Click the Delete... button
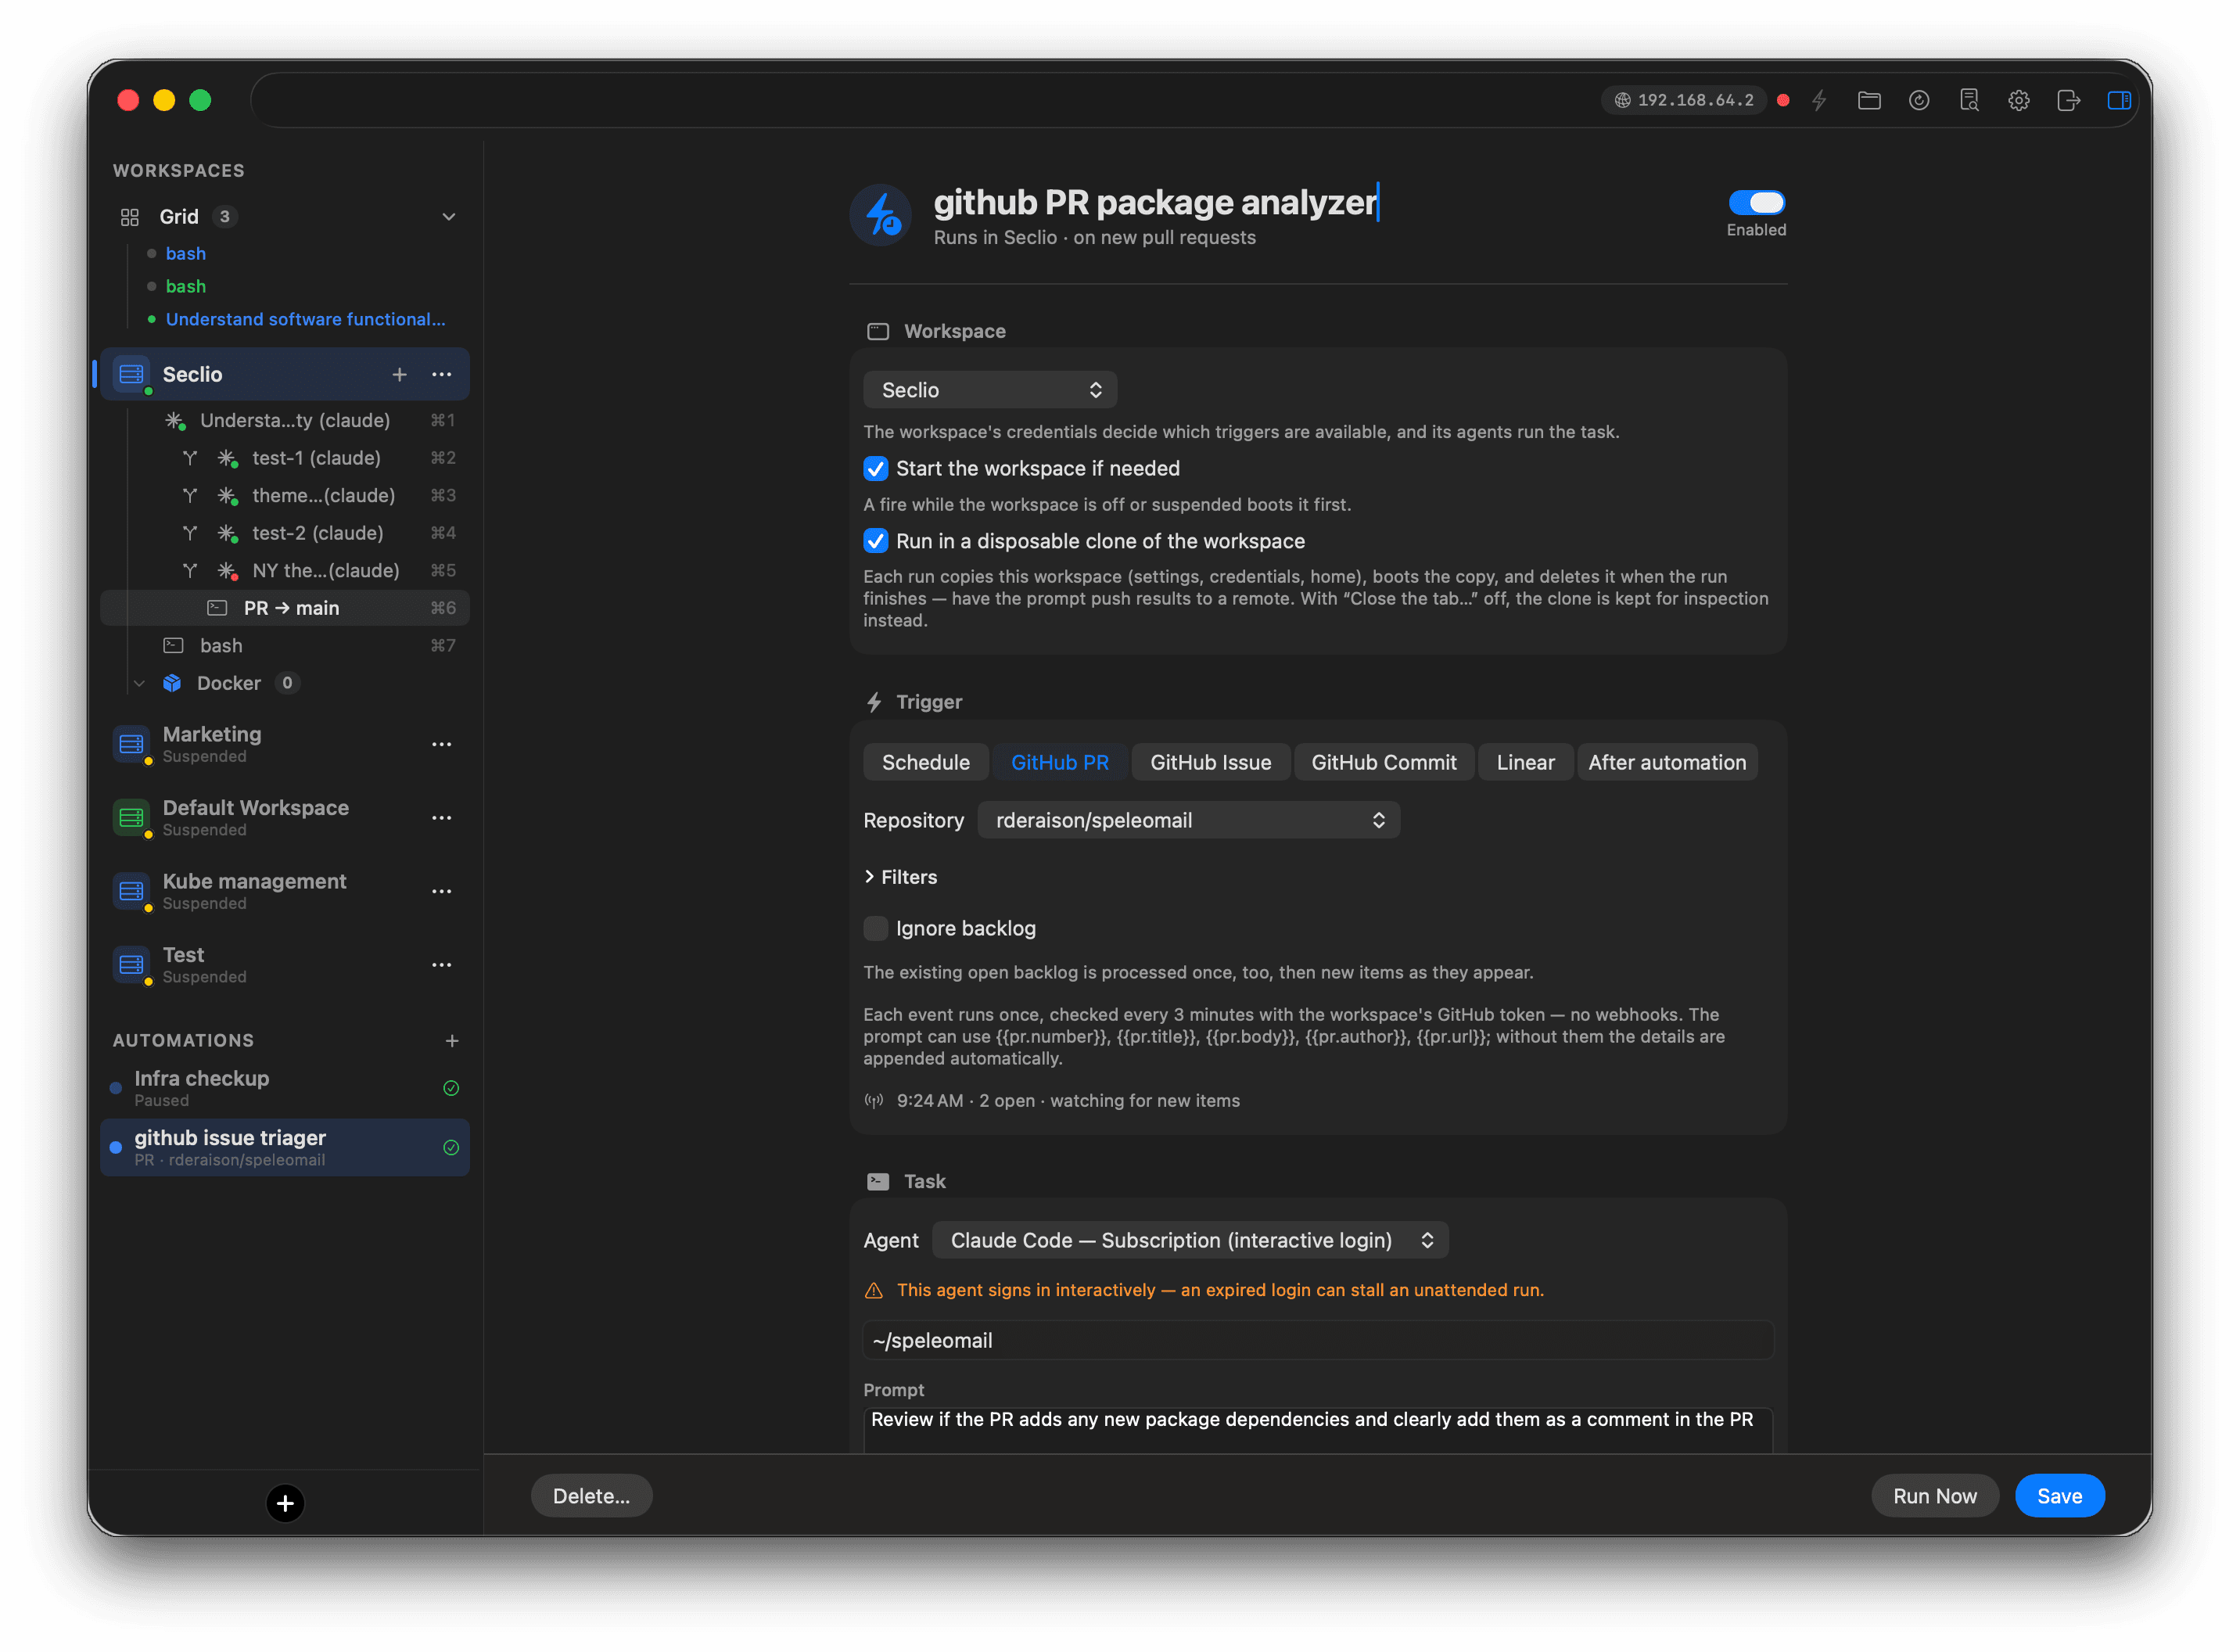The width and height of the screenshot is (2240, 1652). pyautogui.click(x=592, y=1497)
